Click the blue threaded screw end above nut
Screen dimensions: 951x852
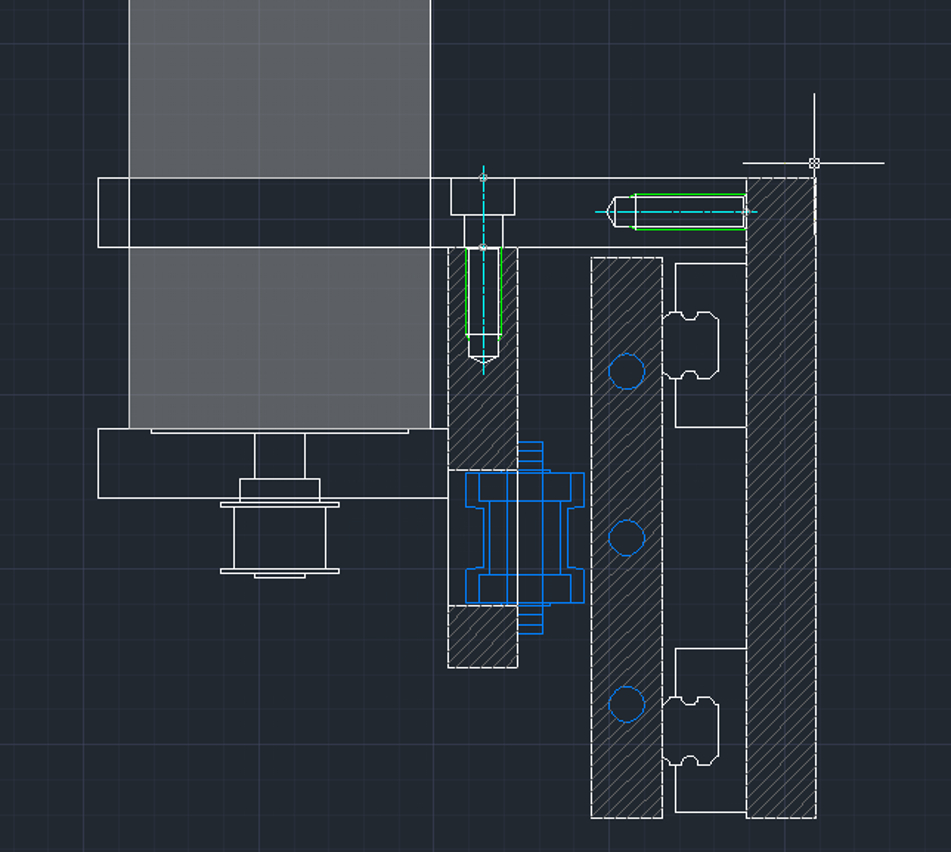531,457
